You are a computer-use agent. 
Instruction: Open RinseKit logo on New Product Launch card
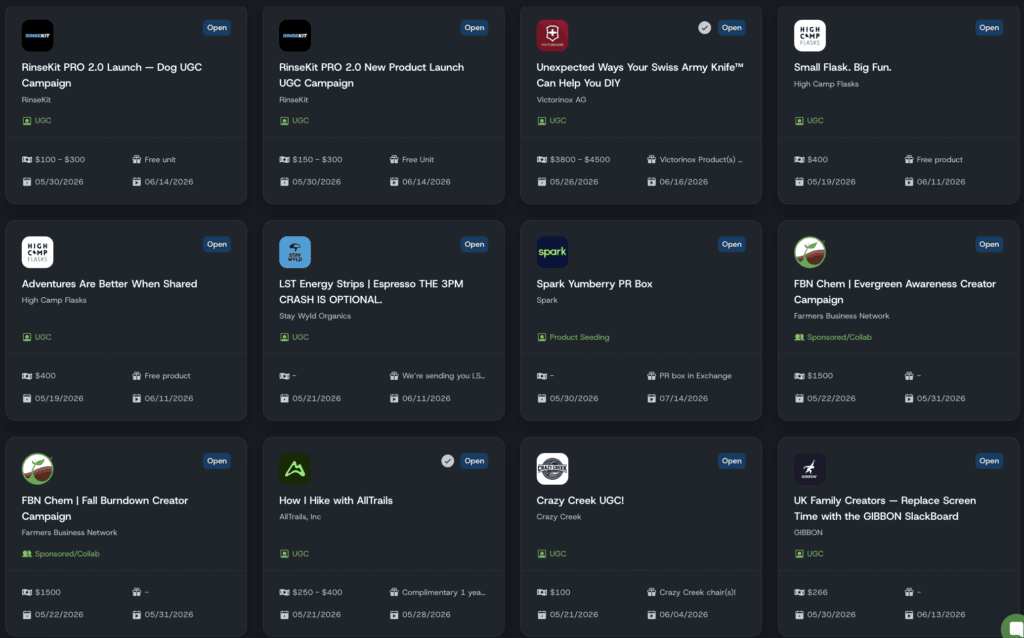pyautogui.click(x=295, y=35)
